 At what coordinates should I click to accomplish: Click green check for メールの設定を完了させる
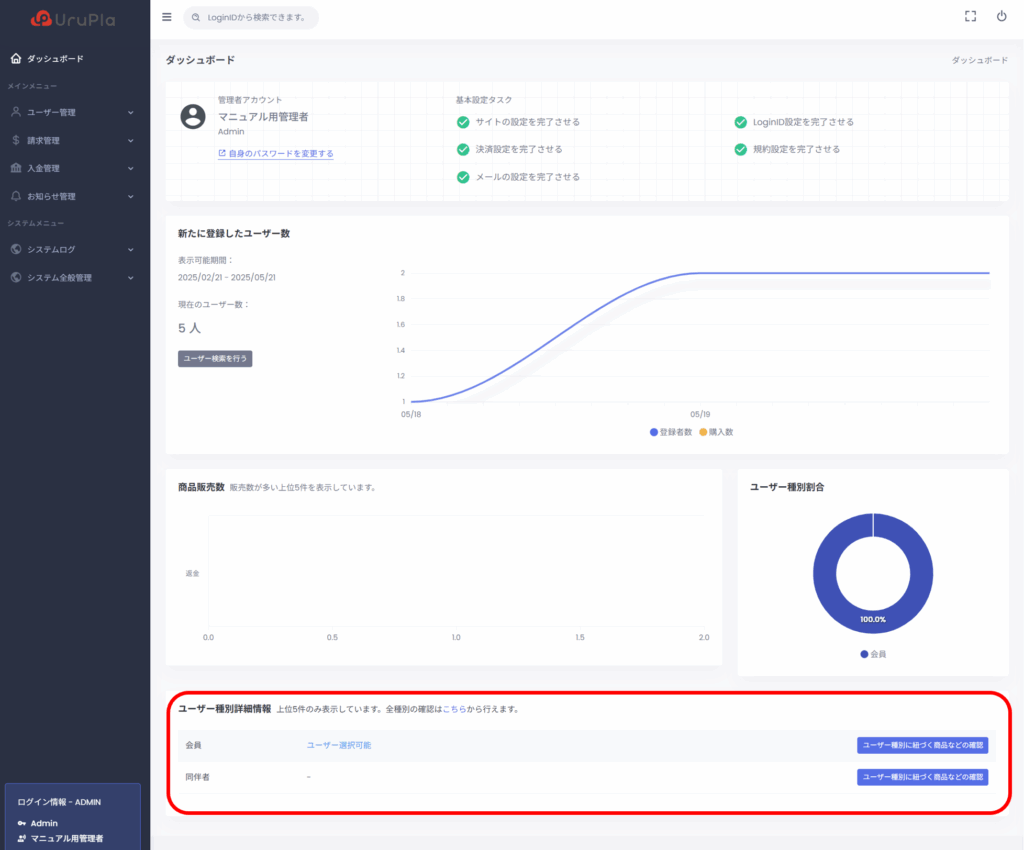(x=463, y=177)
